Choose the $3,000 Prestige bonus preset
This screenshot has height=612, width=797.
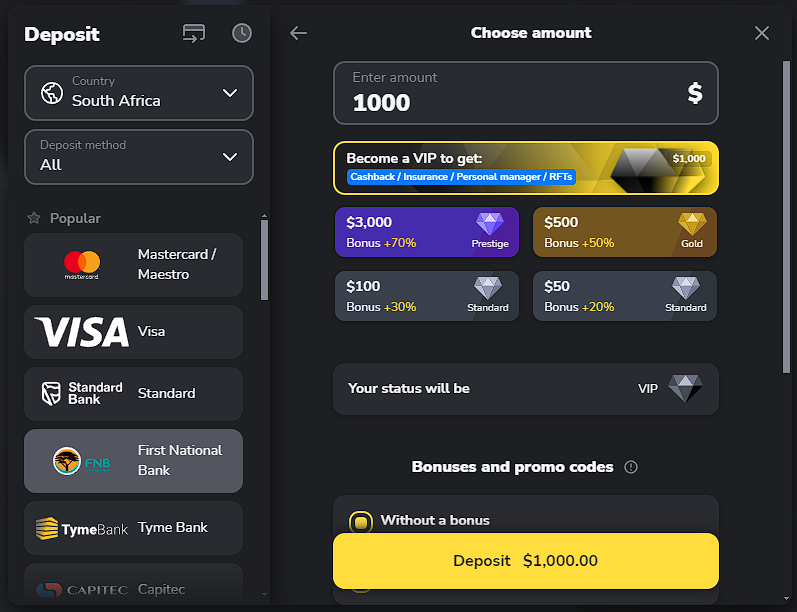pyautogui.click(x=427, y=232)
